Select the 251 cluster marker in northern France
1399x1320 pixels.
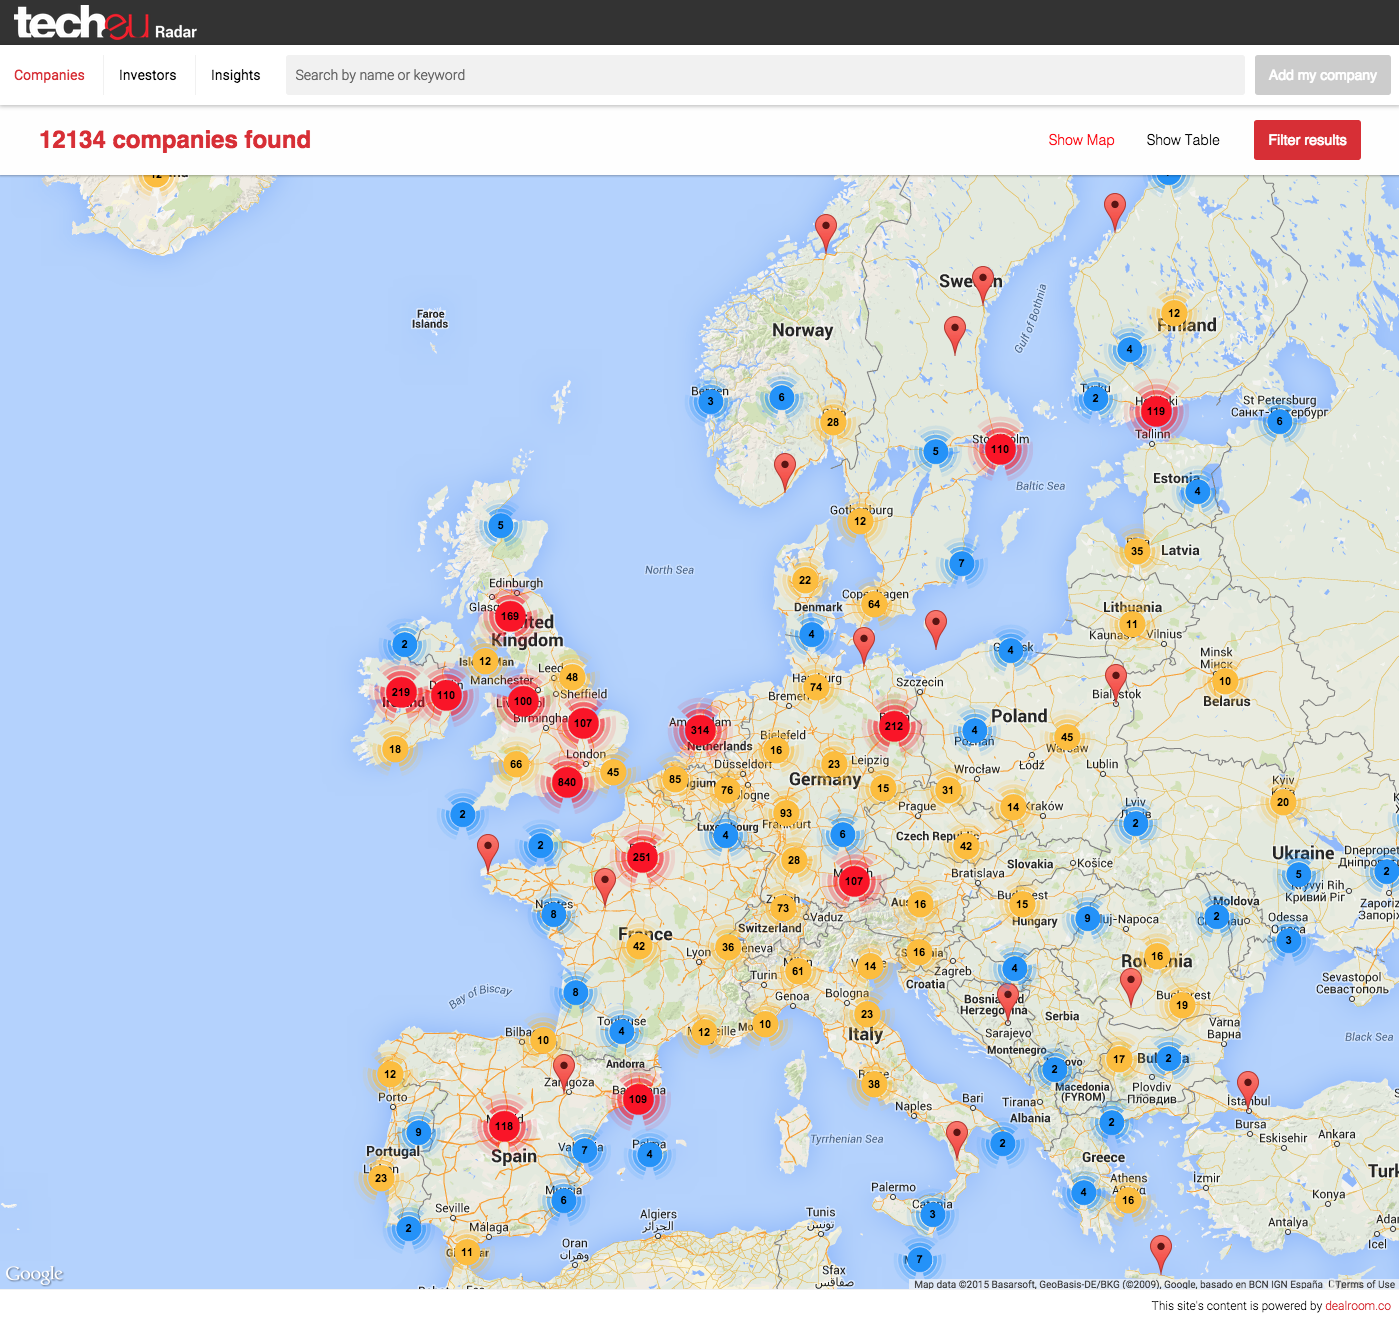point(641,857)
